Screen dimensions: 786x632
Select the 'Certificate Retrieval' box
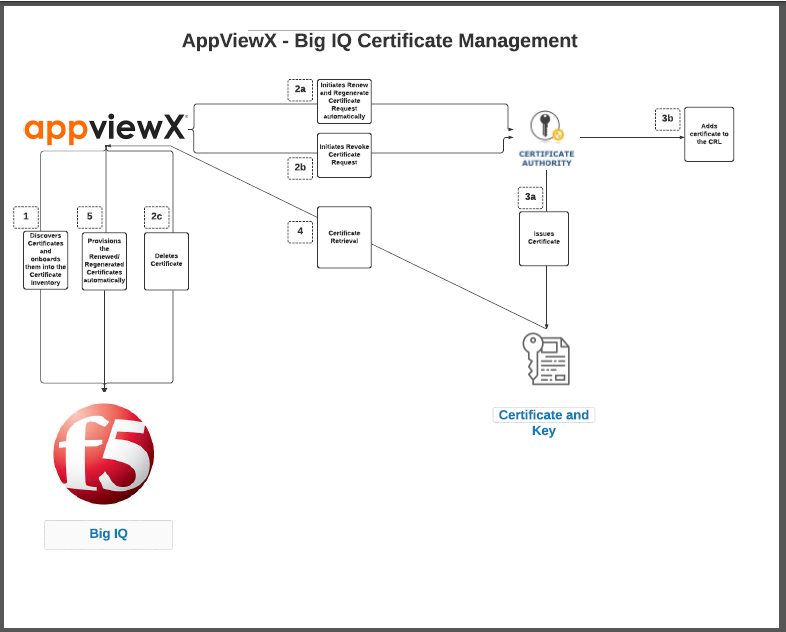[x=344, y=238]
